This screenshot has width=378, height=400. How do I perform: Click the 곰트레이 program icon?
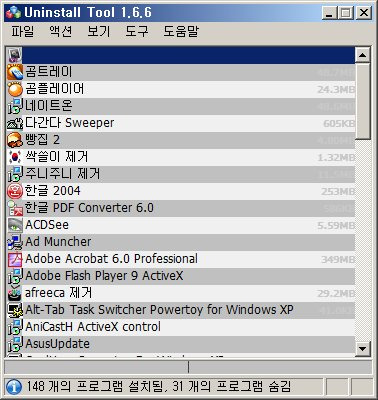click(x=15, y=72)
